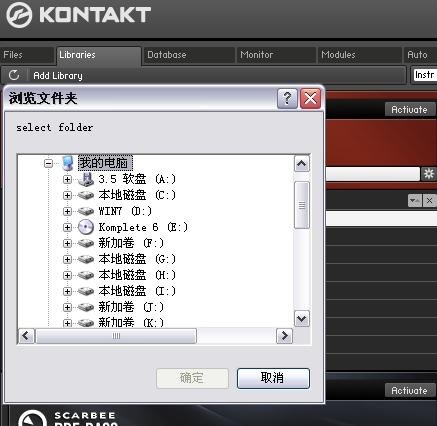
Task: Select Komplete 6 (E:) disc
Action: click(x=143, y=227)
